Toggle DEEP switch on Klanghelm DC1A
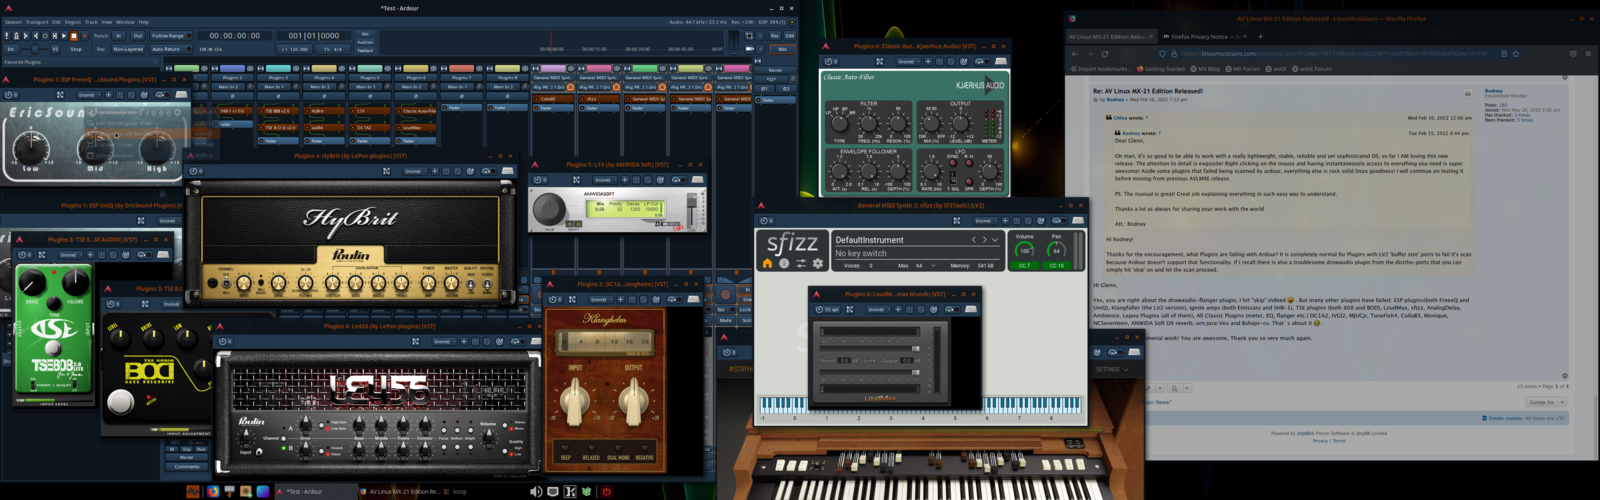 (x=565, y=447)
